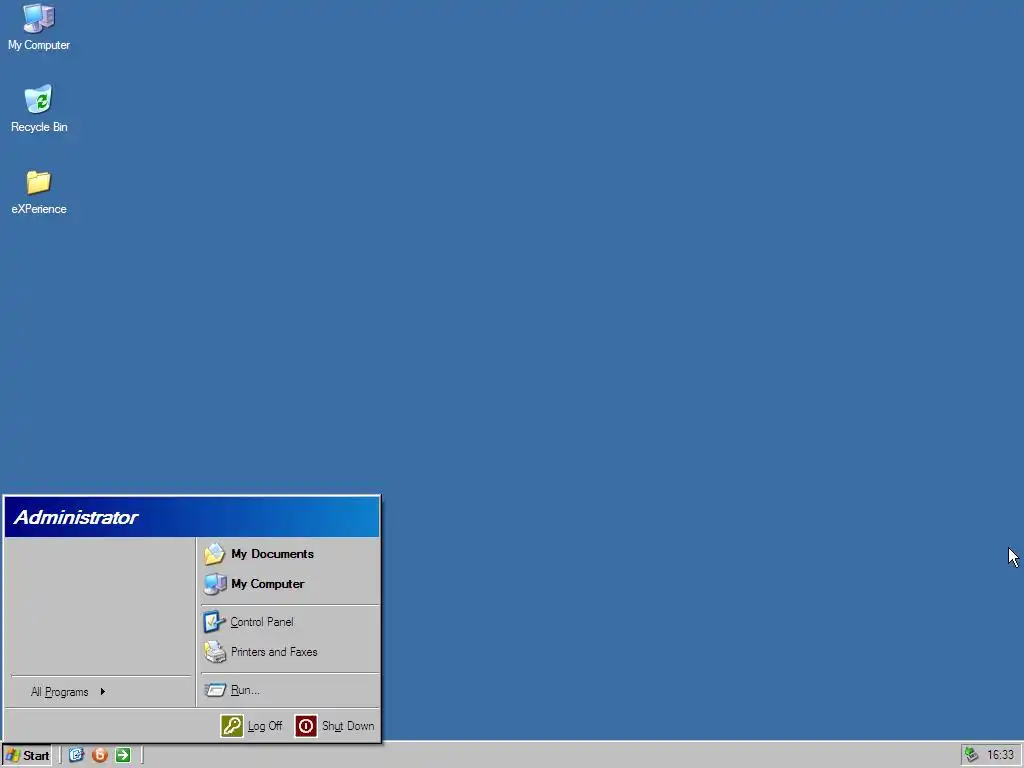The width and height of the screenshot is (1024, 768).
Task: Open My Documents from Start menu
Action: click(x=290, y=554)
